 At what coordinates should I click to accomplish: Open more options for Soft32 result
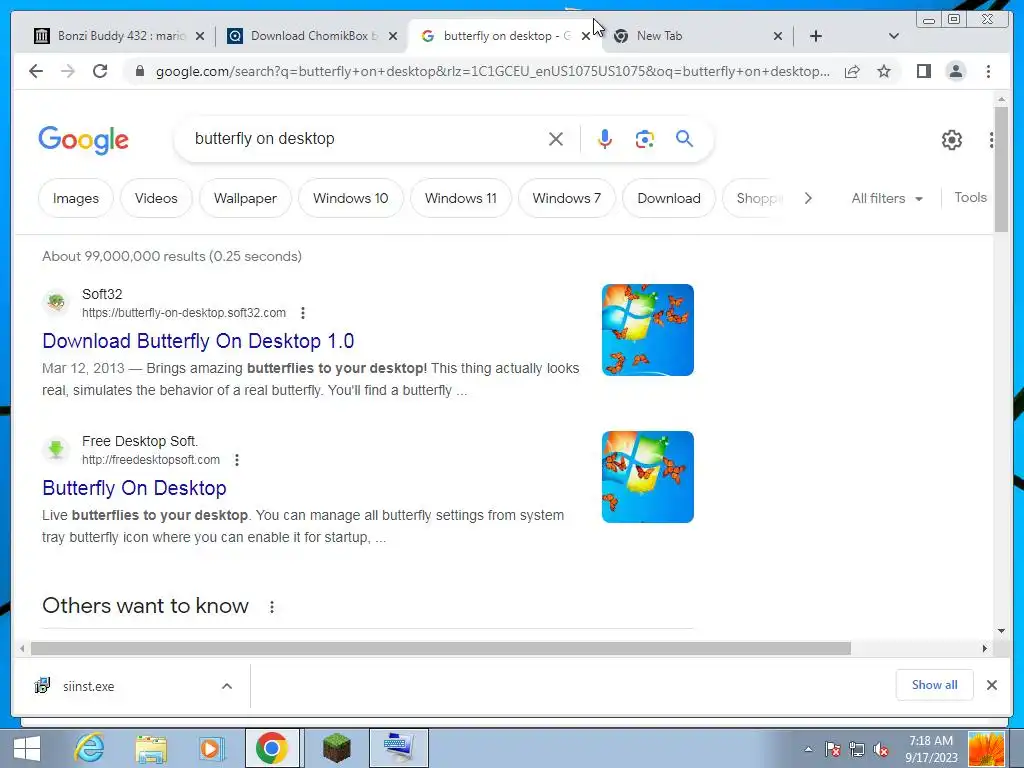point(302,313)
